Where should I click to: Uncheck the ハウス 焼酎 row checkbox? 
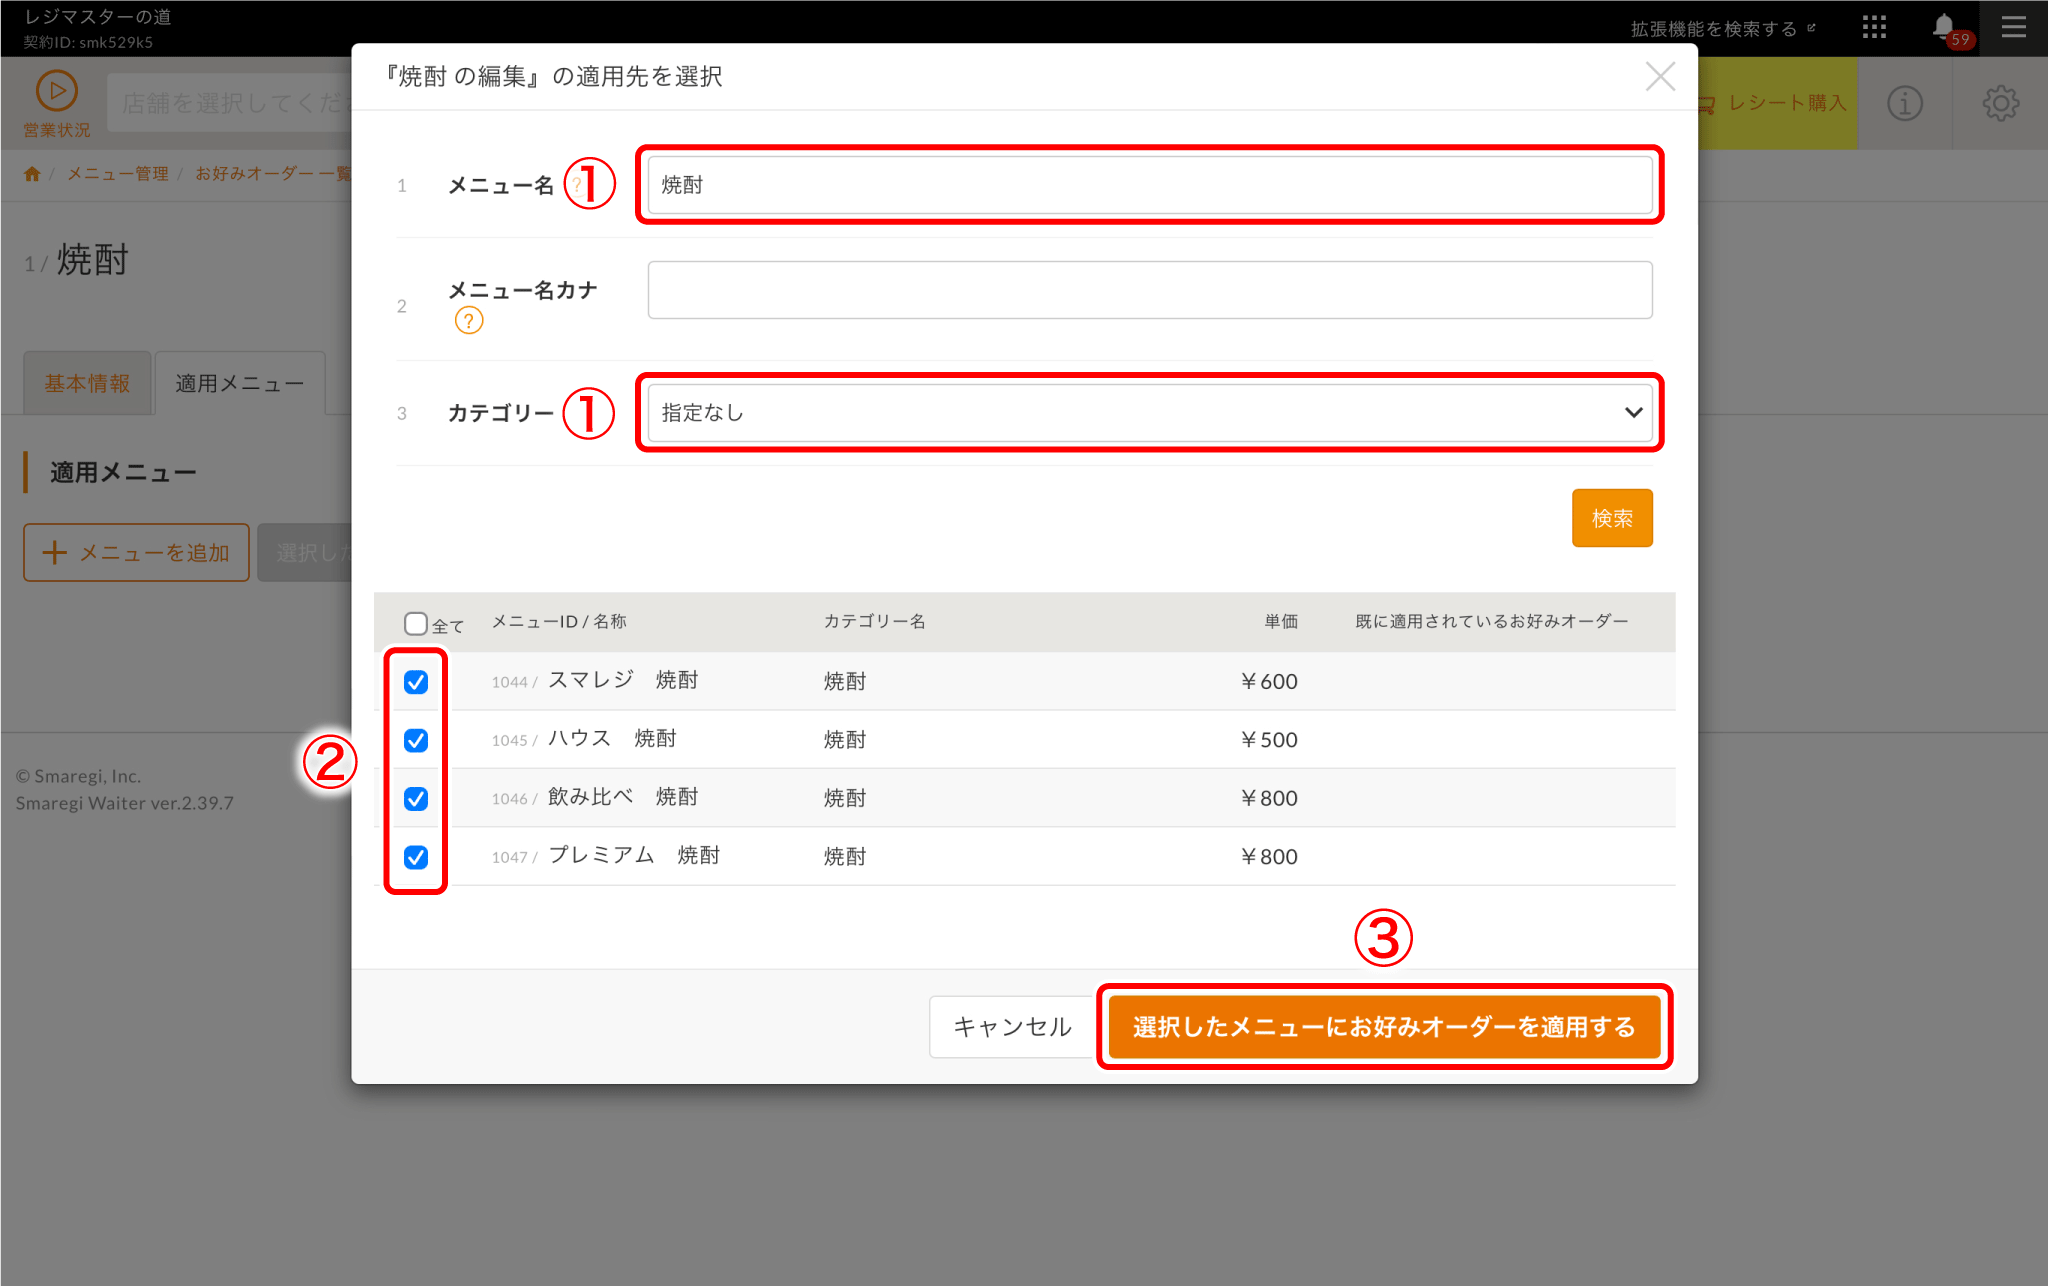point(416,740)
